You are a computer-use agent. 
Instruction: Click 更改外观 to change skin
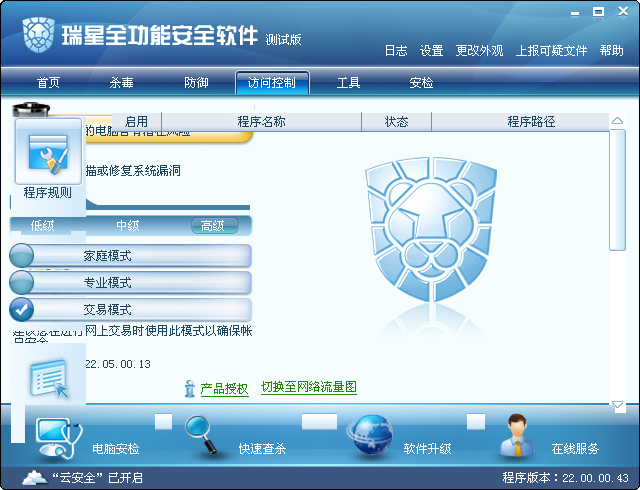pyautogui.click(x=479, y=51)
